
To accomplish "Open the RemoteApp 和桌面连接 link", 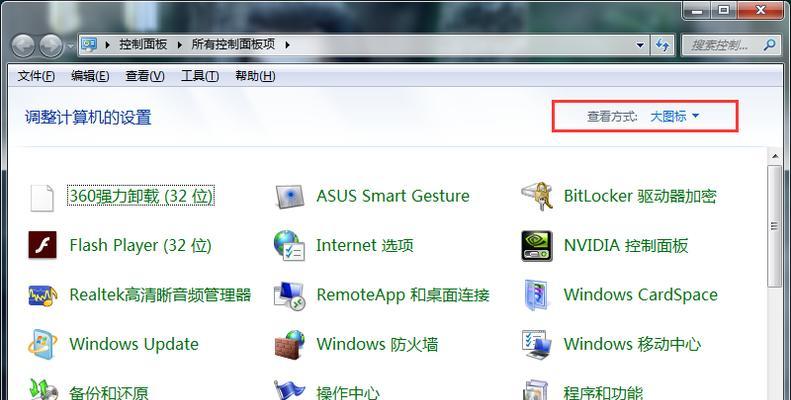I will click(403, 295).
